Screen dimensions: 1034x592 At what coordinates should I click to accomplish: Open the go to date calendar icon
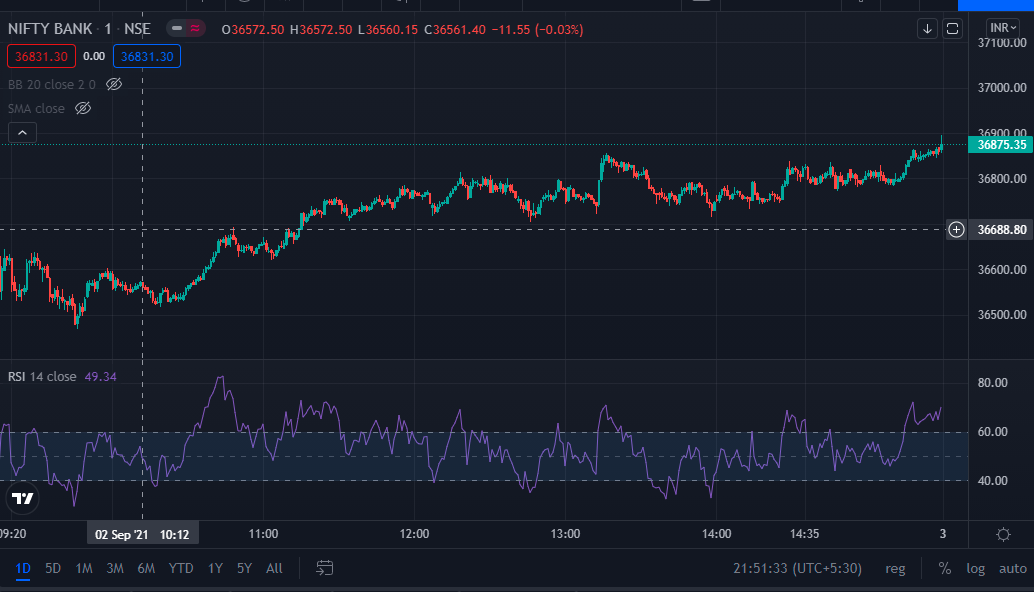[x=324, y=568]
